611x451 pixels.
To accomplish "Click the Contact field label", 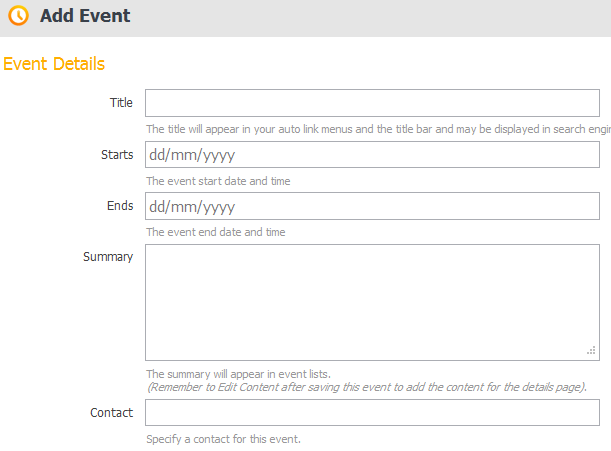I will pyautogui.click(x=111, y=413).
